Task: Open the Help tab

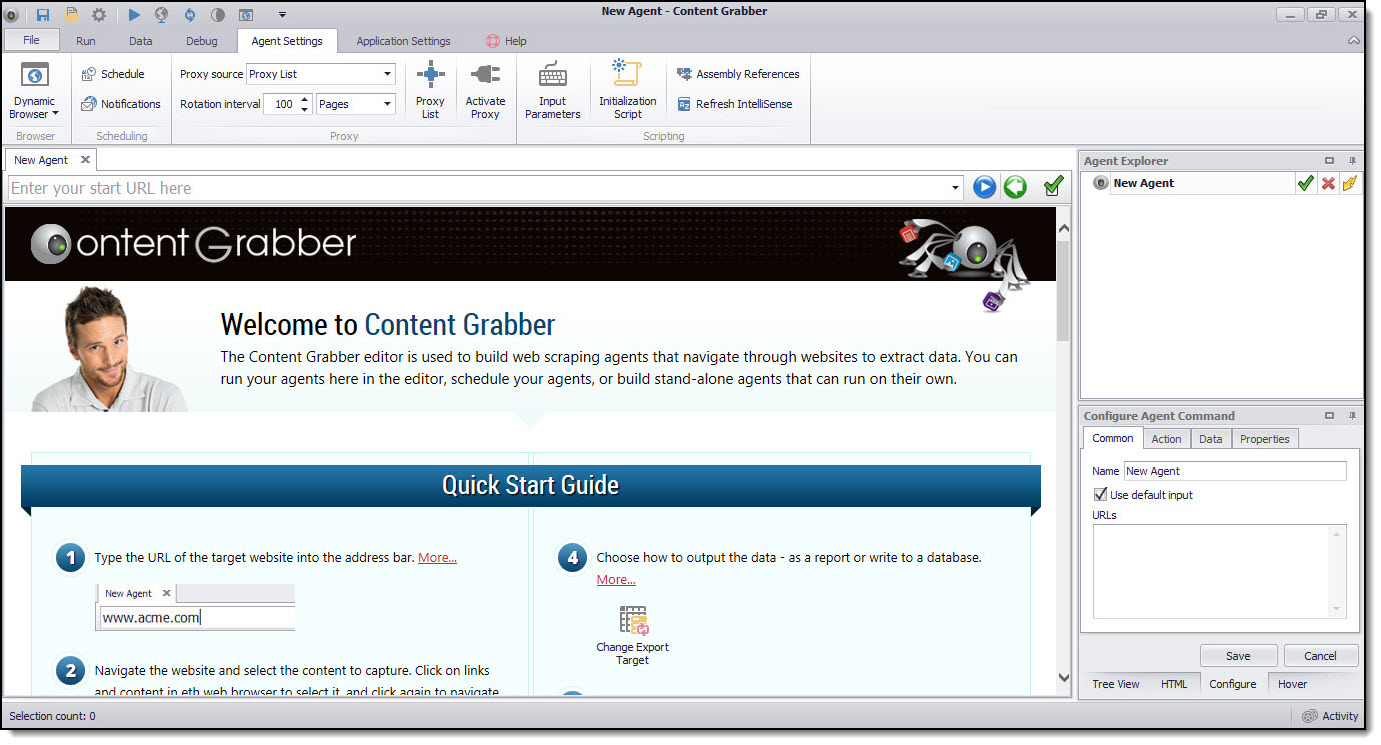Action: 506,41
